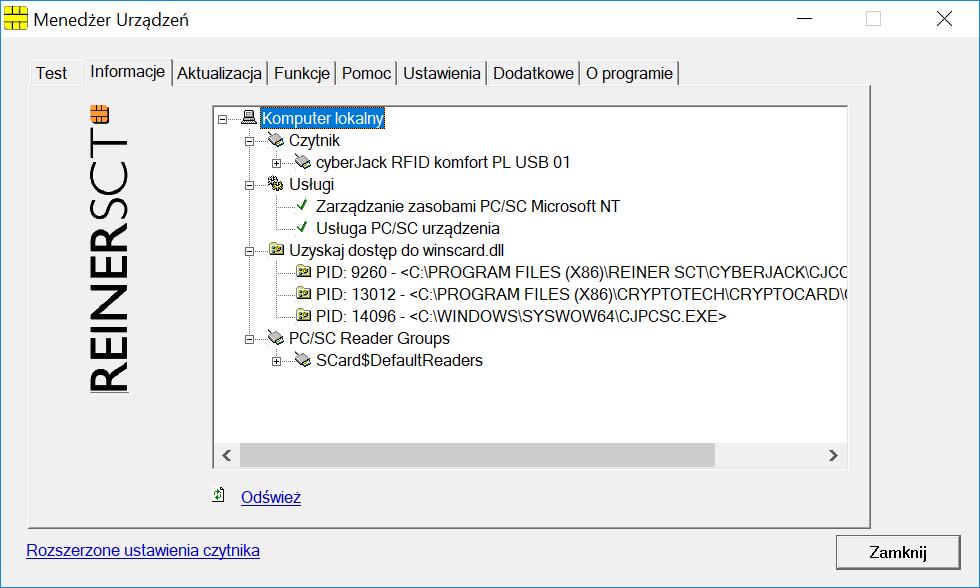
Task: Select the PID: 13012 CRYPTOTECH row text
Action: click(x=581, y=294)
